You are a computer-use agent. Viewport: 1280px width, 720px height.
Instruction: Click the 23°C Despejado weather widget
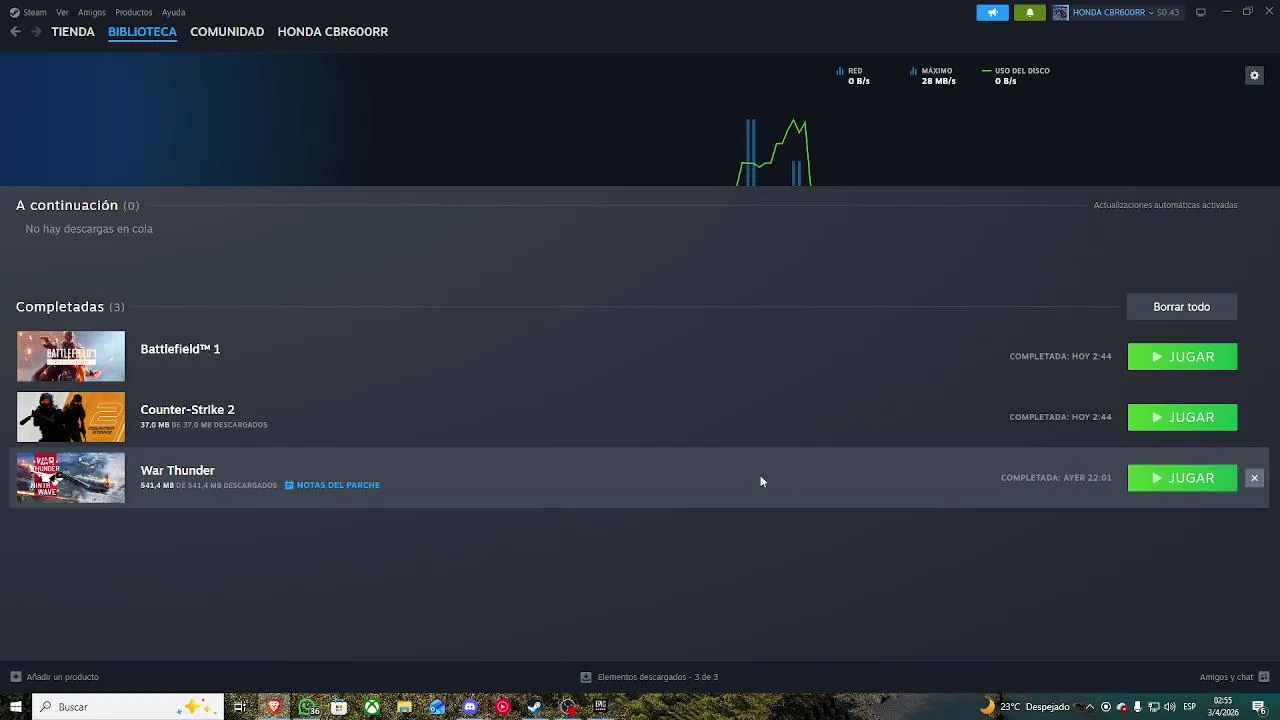[1025, 707]
